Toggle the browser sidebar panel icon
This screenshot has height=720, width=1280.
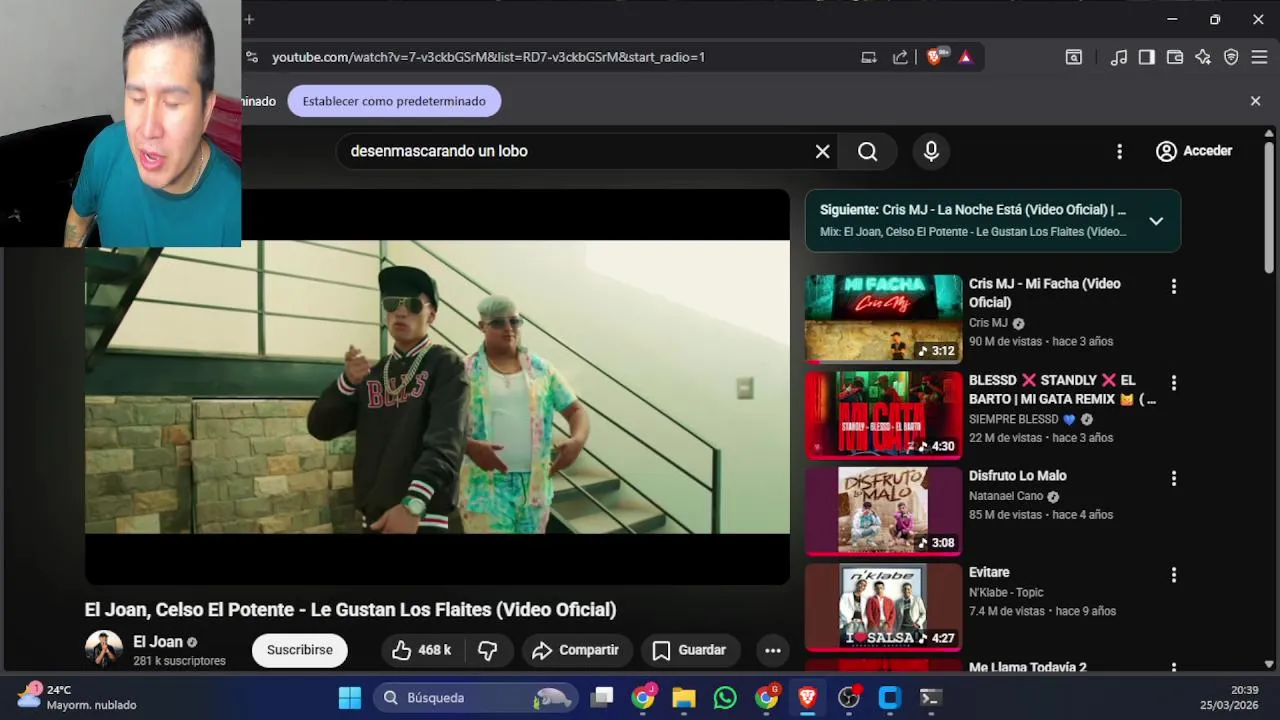tap(1147, 57)
